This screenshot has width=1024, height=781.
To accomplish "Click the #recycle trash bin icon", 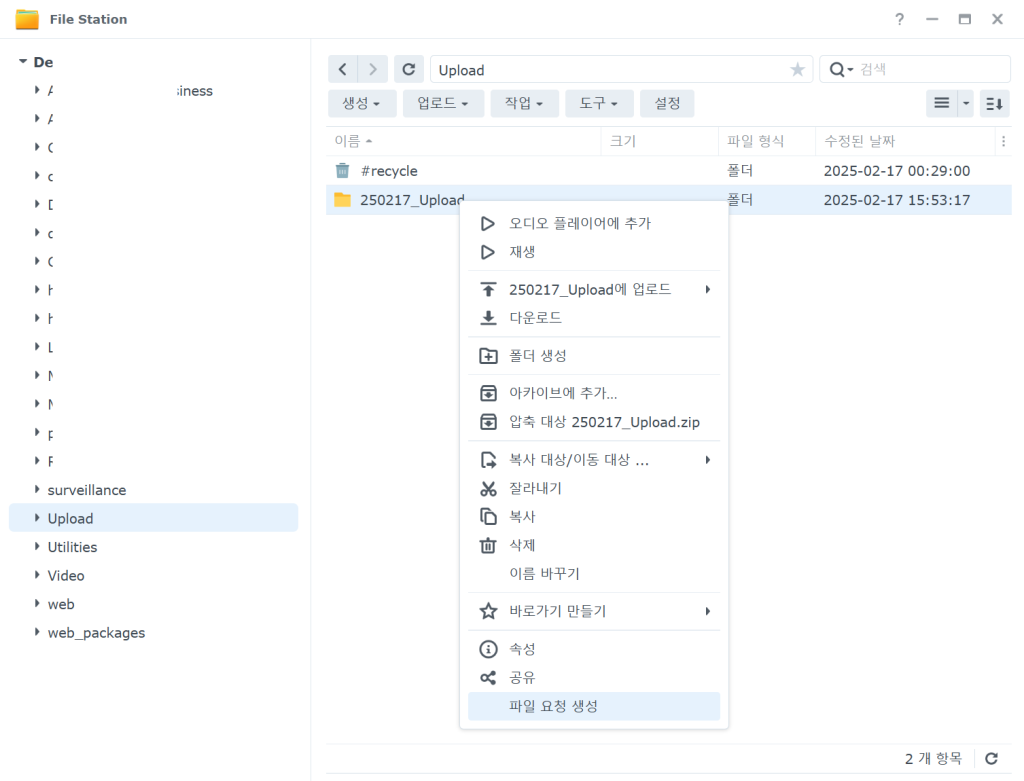I will coord(342,170).
